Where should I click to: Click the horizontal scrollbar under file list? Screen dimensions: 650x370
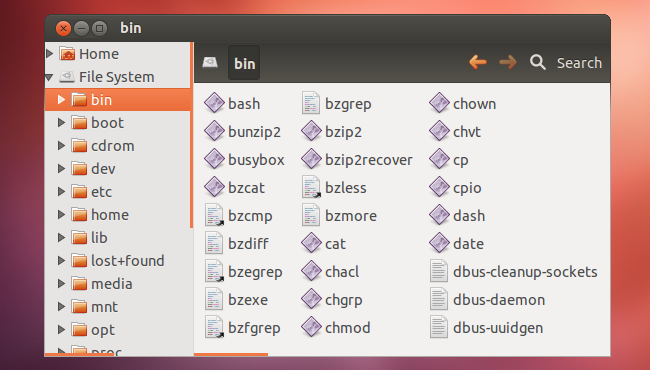coord(231,354)
